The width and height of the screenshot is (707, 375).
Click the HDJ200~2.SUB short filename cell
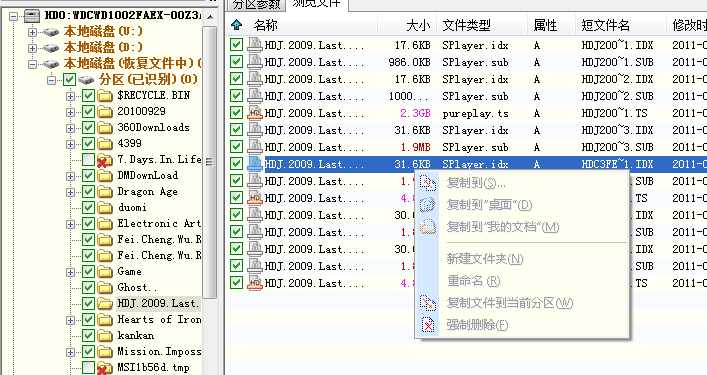click(617, 96)
